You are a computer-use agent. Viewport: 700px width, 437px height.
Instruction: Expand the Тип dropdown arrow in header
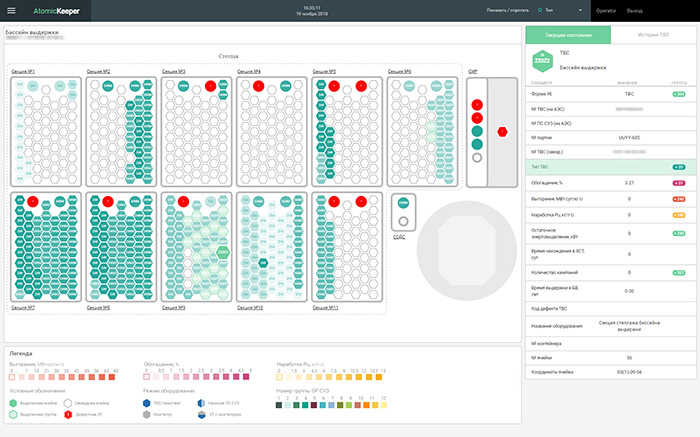click(x=580, y=11)
